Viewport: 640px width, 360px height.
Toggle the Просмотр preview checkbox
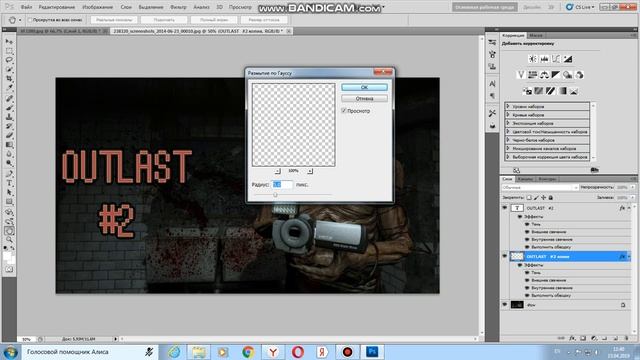point(344,111)
